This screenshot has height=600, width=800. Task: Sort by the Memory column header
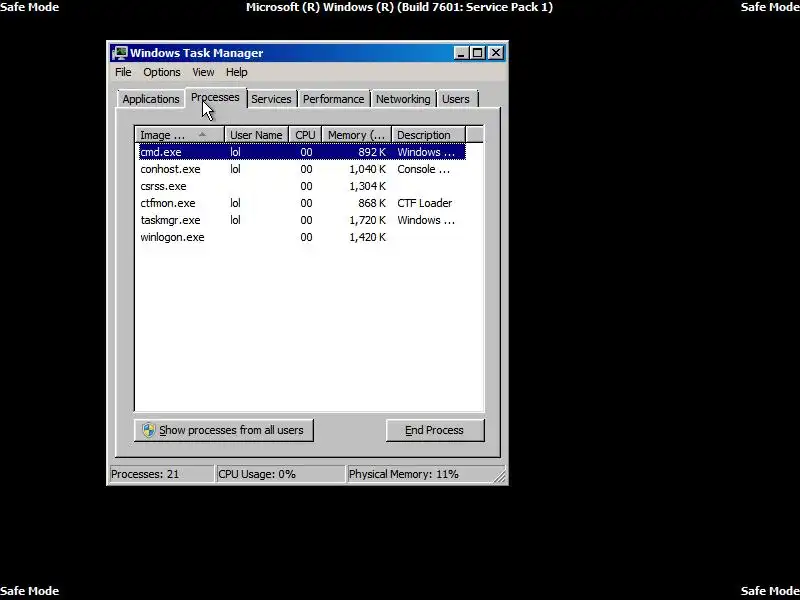point(357,135)
